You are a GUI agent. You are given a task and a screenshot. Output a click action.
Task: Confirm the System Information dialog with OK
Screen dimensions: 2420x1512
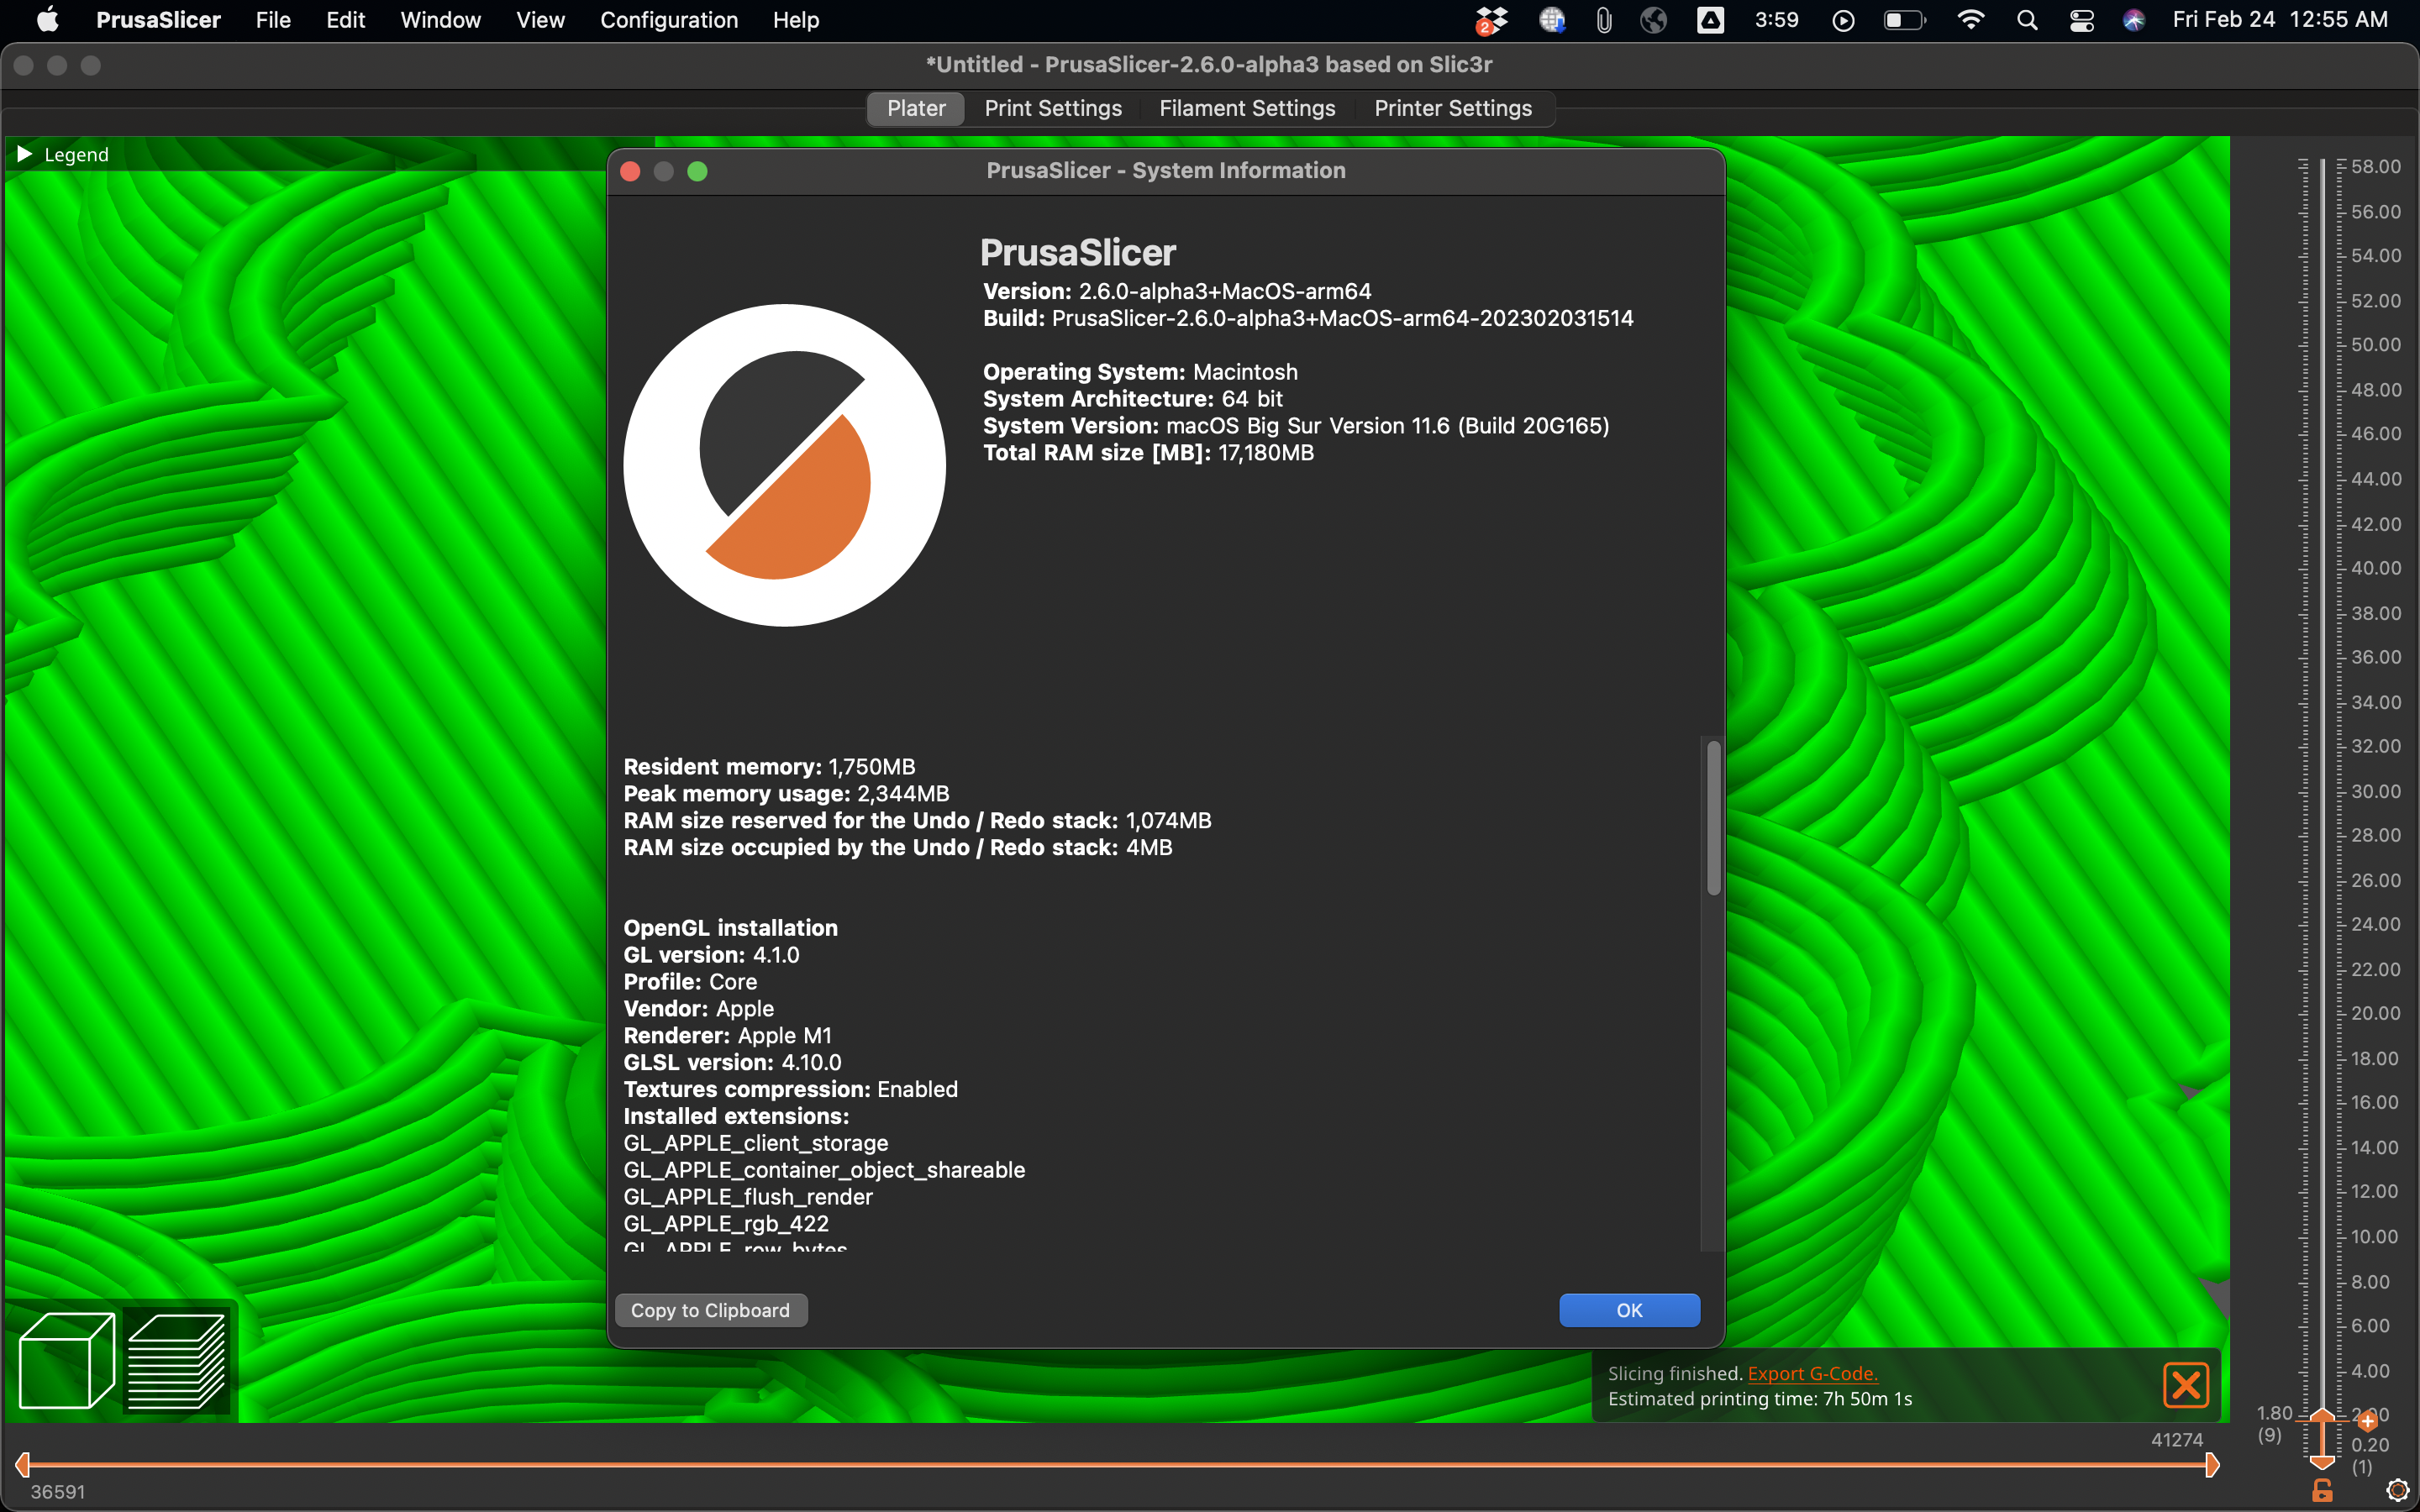[1629, 1310]
